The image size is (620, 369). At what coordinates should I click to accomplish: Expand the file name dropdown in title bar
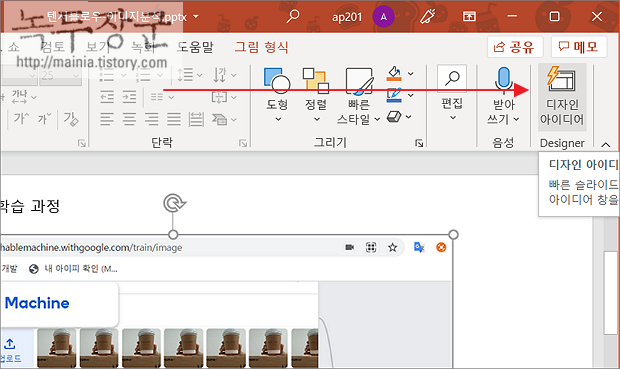(x=196, y=17)
